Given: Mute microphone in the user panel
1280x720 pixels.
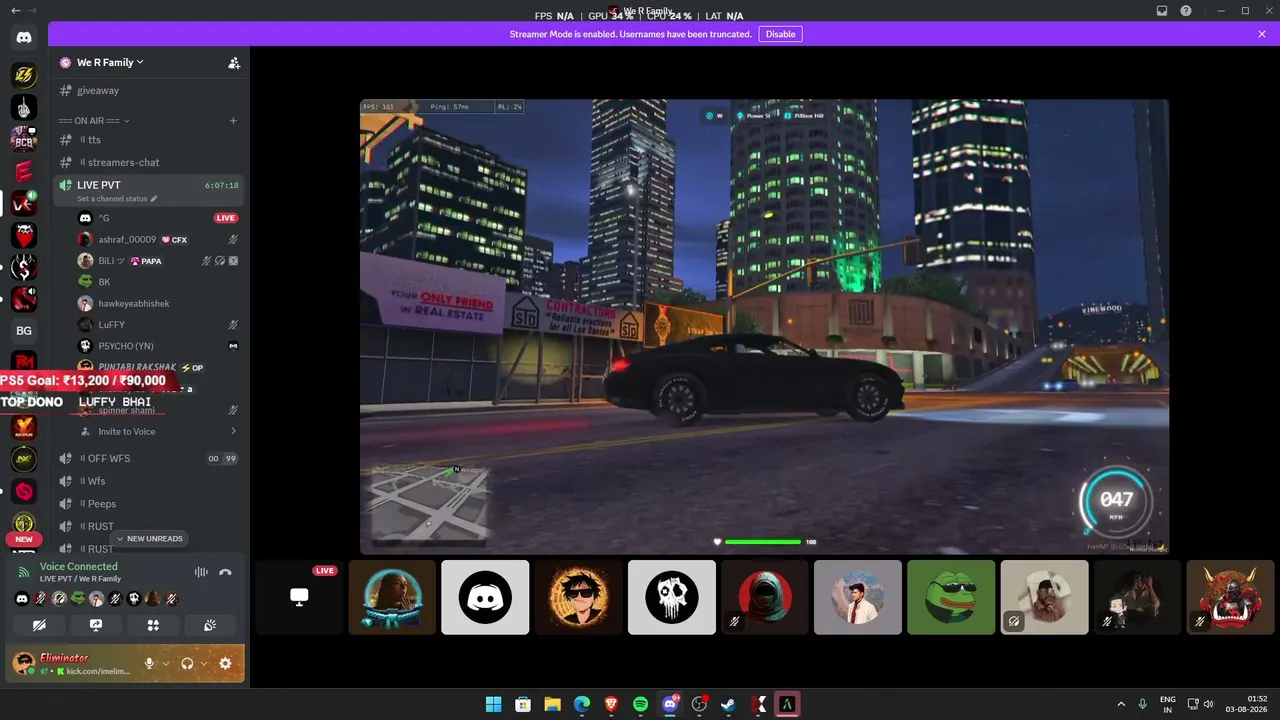Looking at the screenshot, I should pos(149,663).
